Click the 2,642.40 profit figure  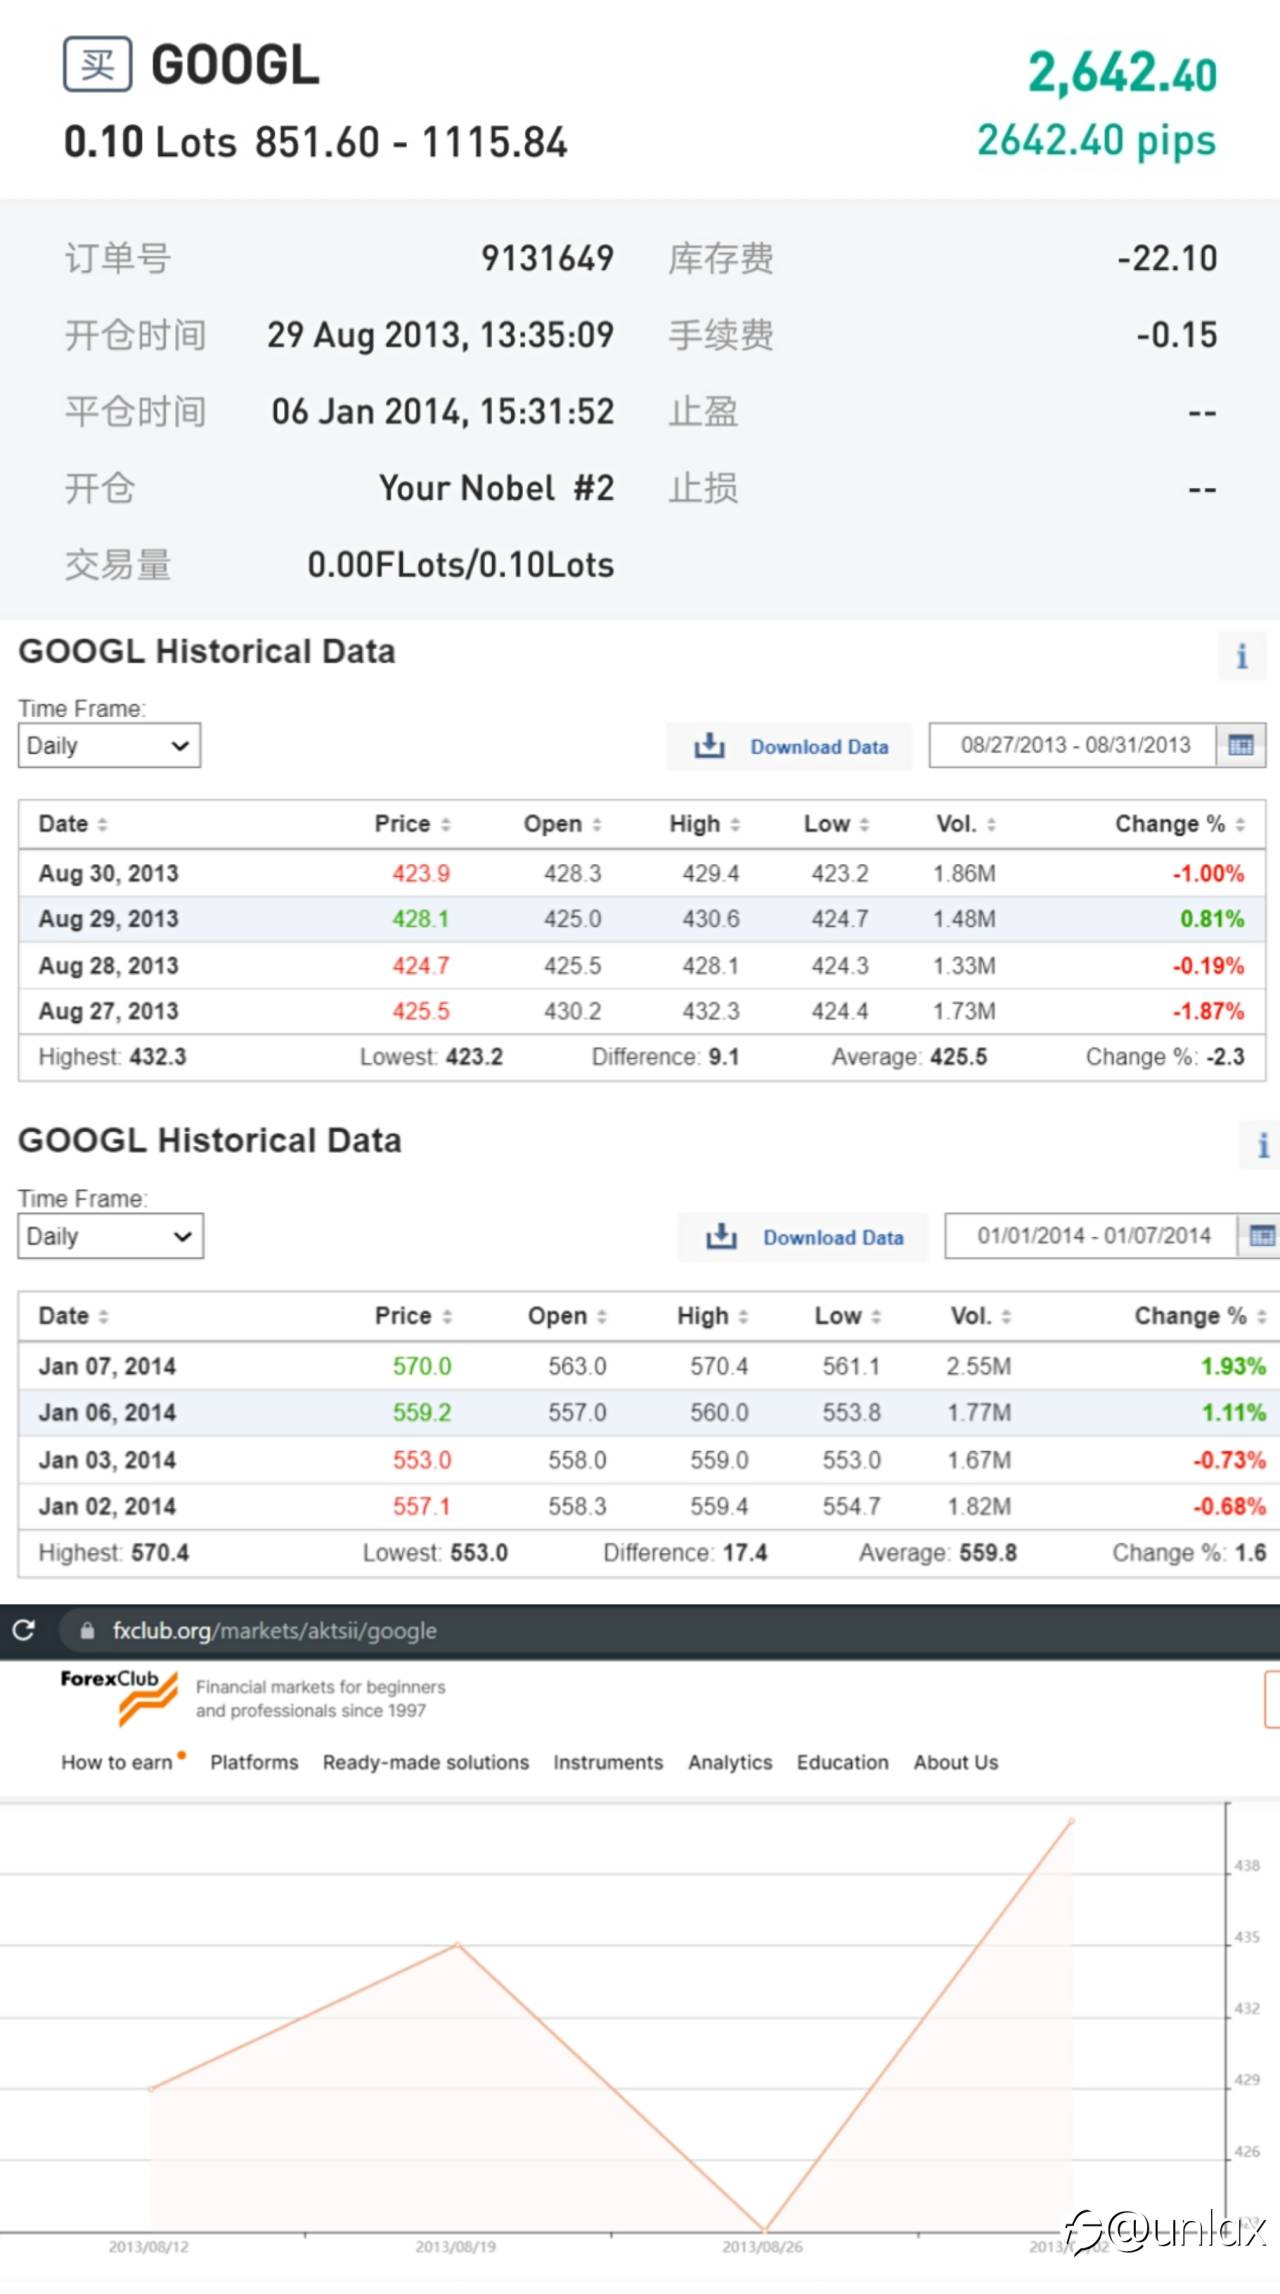pyautogui.click(x=1122, y=73)
